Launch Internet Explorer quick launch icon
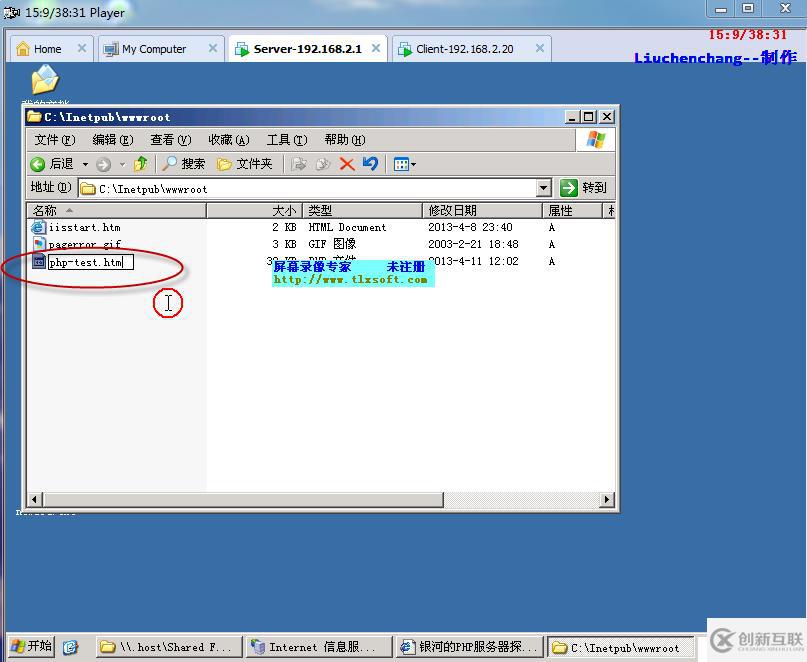807x662 pixels. 71,647
